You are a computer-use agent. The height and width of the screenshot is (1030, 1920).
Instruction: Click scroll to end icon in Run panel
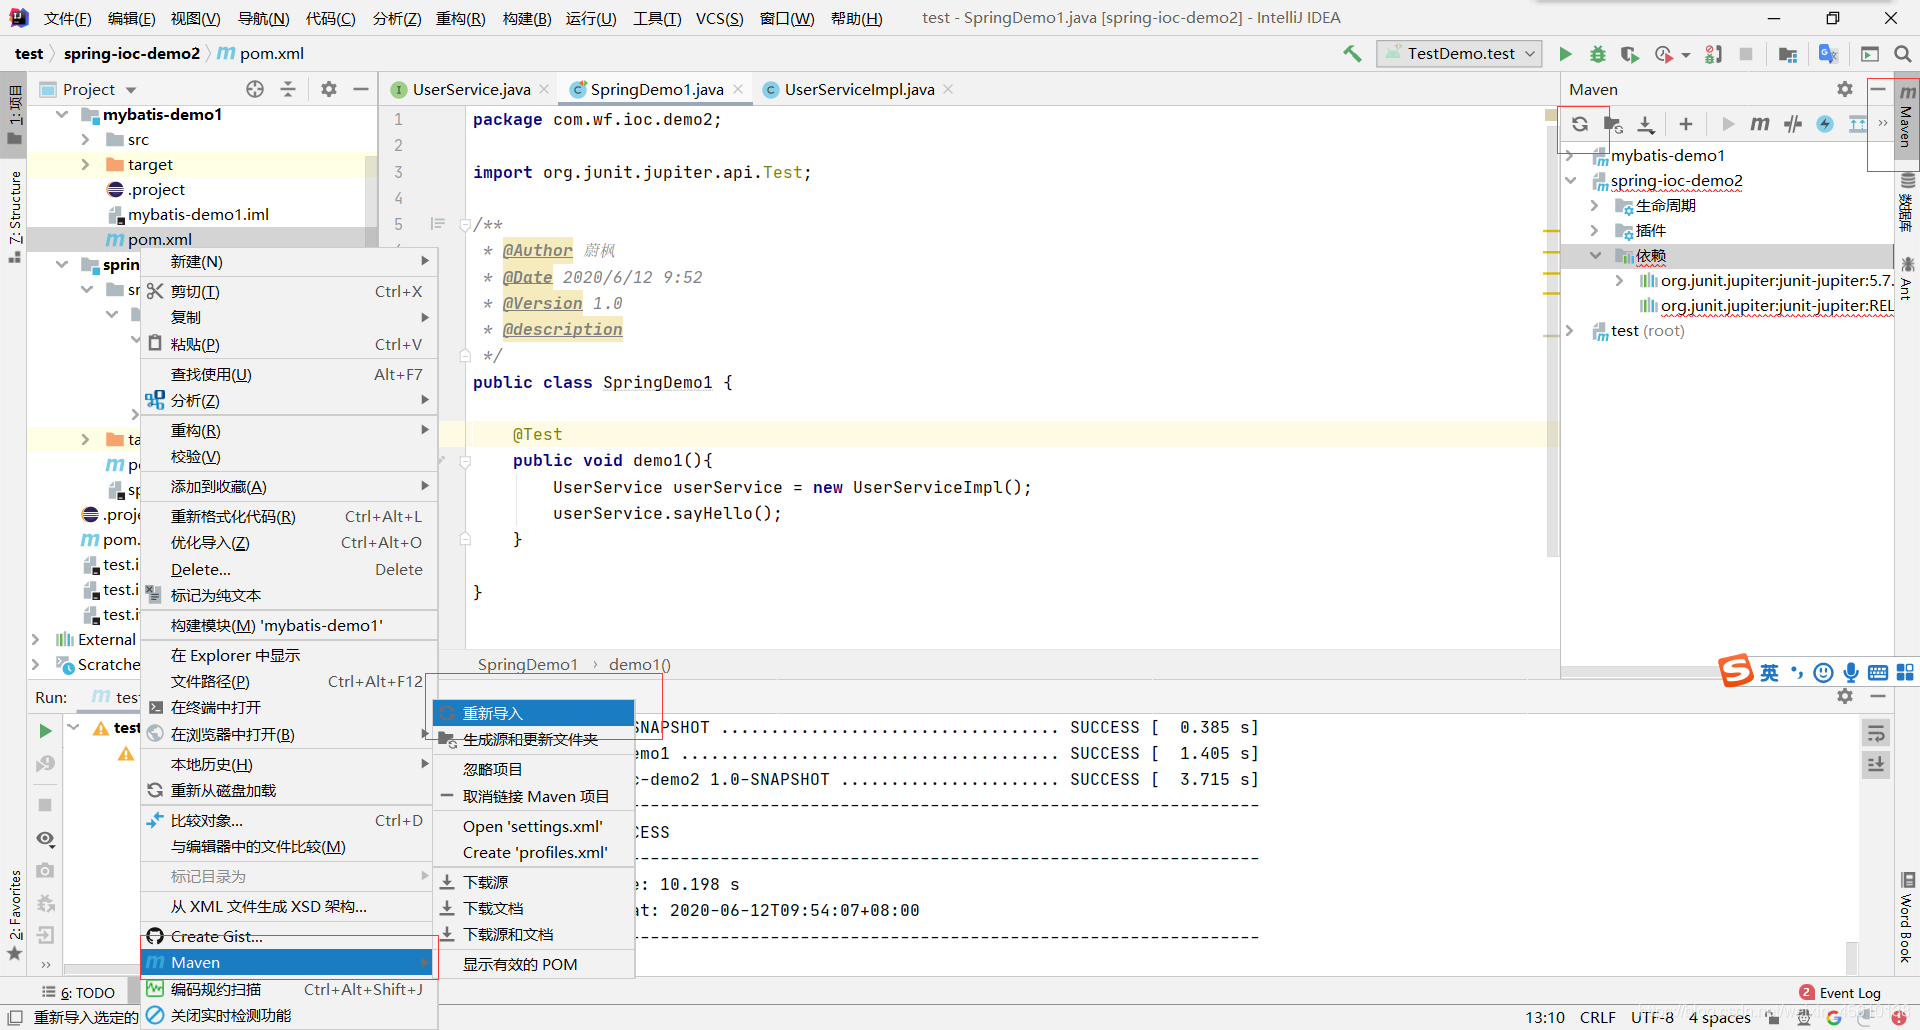[x=1876, y=765]
